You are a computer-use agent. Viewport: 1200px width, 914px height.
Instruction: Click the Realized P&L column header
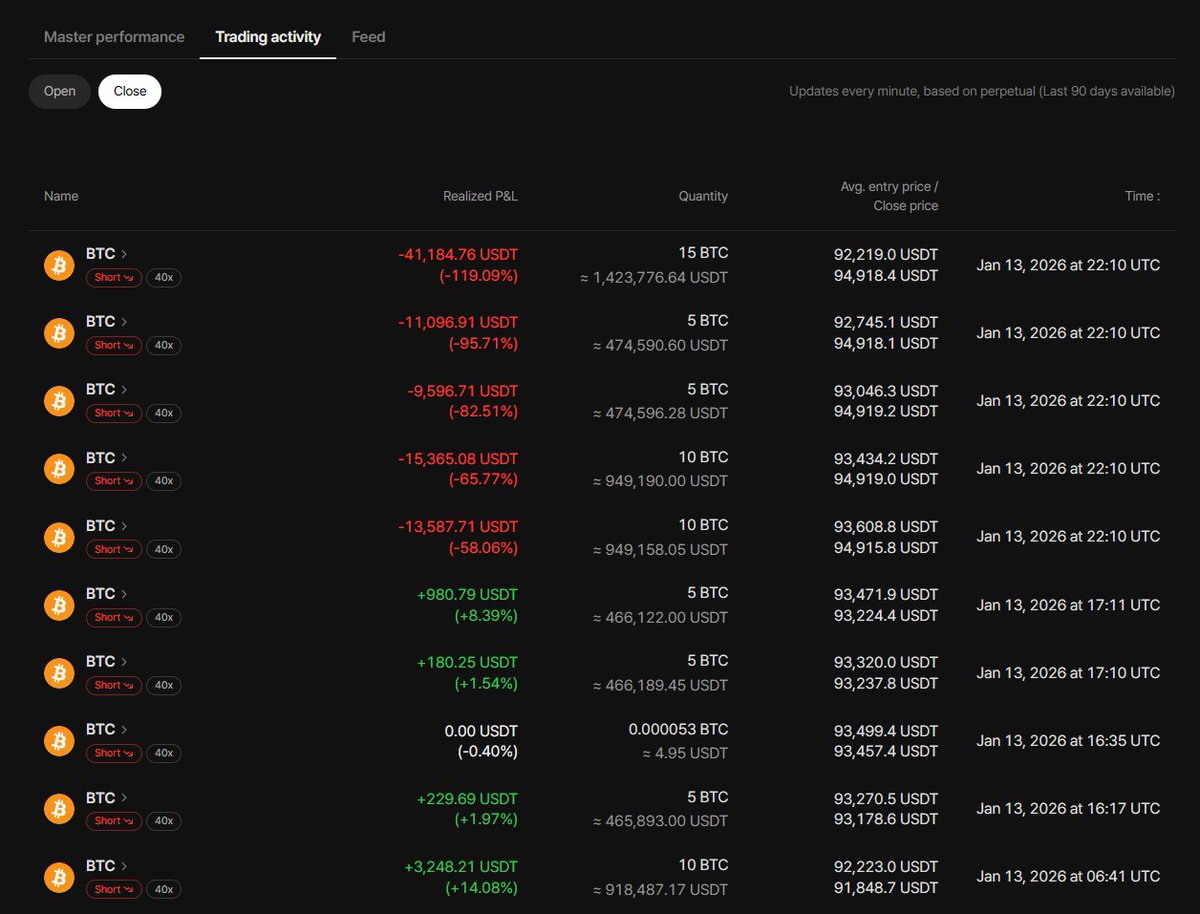[480, 196]
